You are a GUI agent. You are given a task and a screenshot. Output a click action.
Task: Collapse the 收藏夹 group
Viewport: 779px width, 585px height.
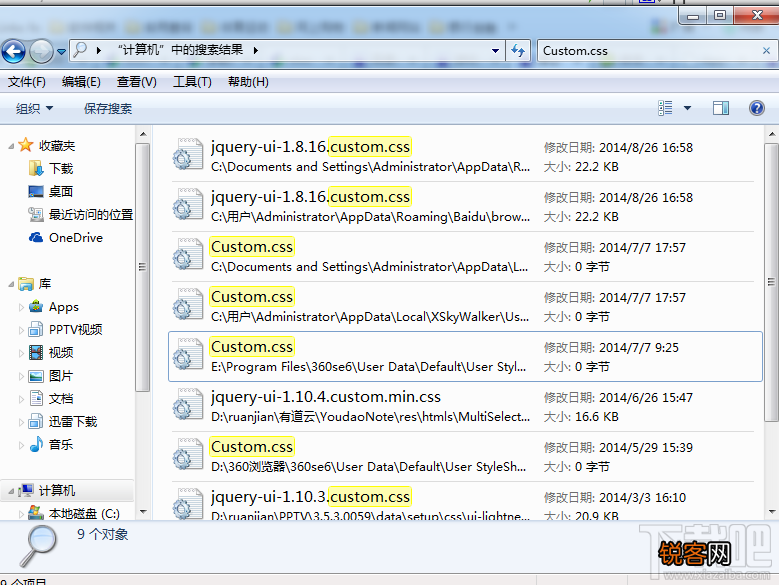click(x=11, y=146)
